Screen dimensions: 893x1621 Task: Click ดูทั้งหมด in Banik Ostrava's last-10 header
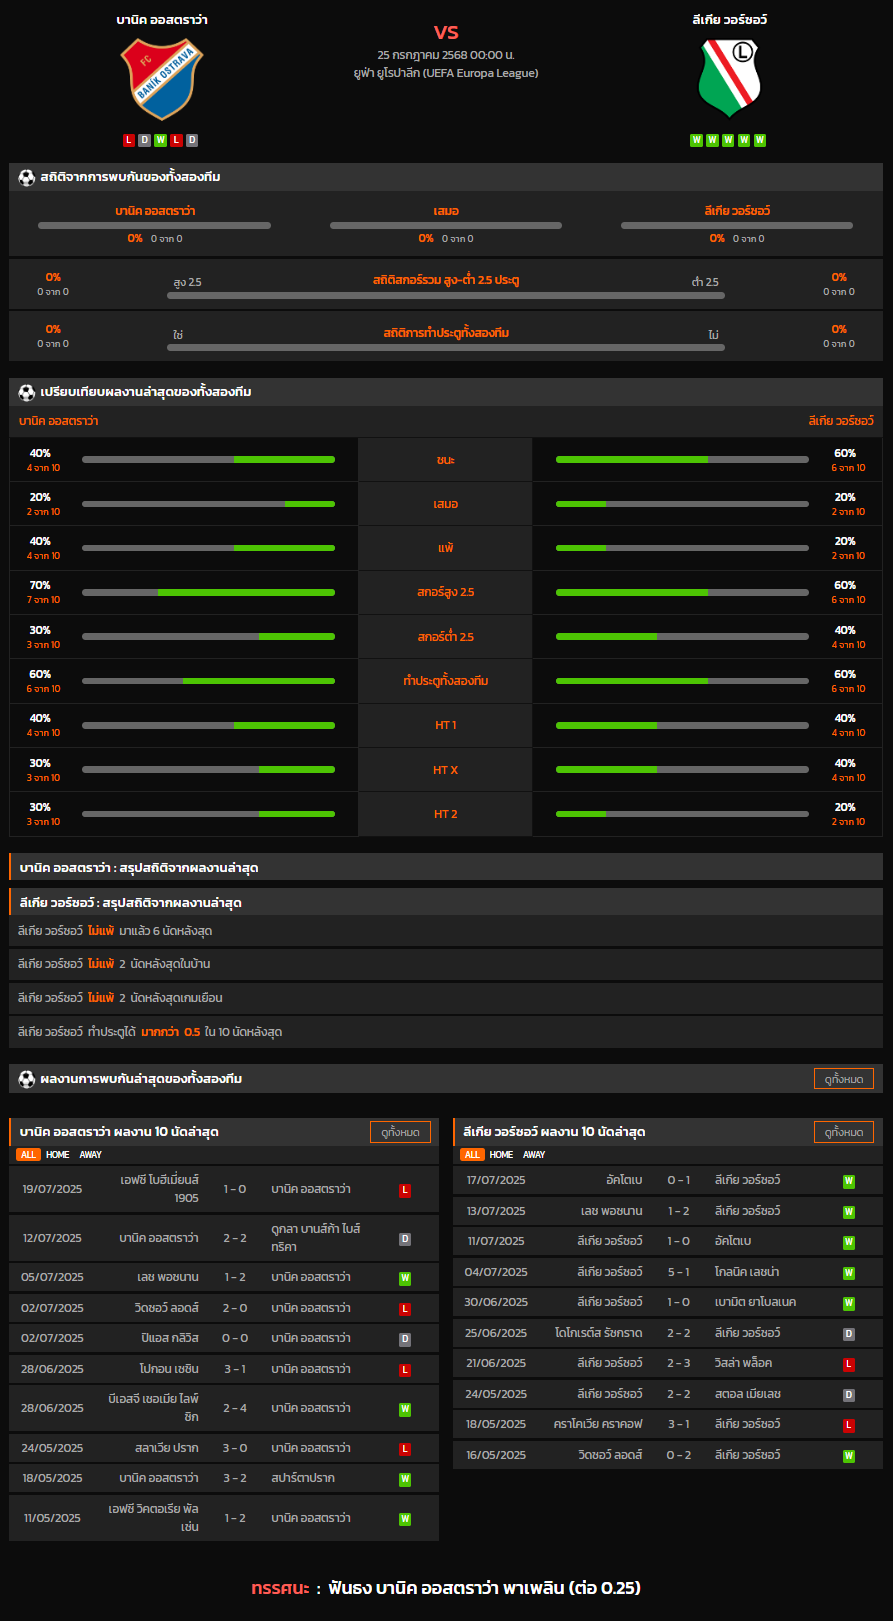(400, 1132)
